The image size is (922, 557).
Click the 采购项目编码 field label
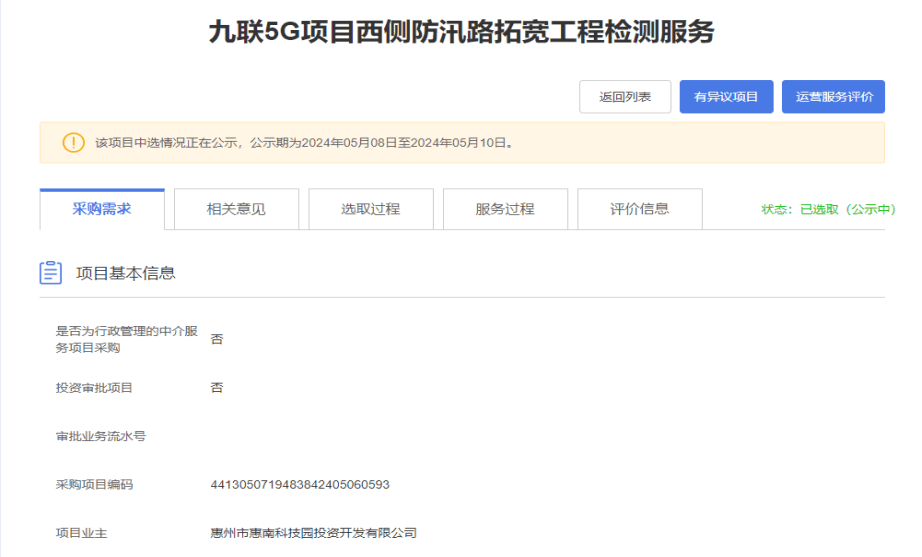pyautogui.click(x=94, y=485)
